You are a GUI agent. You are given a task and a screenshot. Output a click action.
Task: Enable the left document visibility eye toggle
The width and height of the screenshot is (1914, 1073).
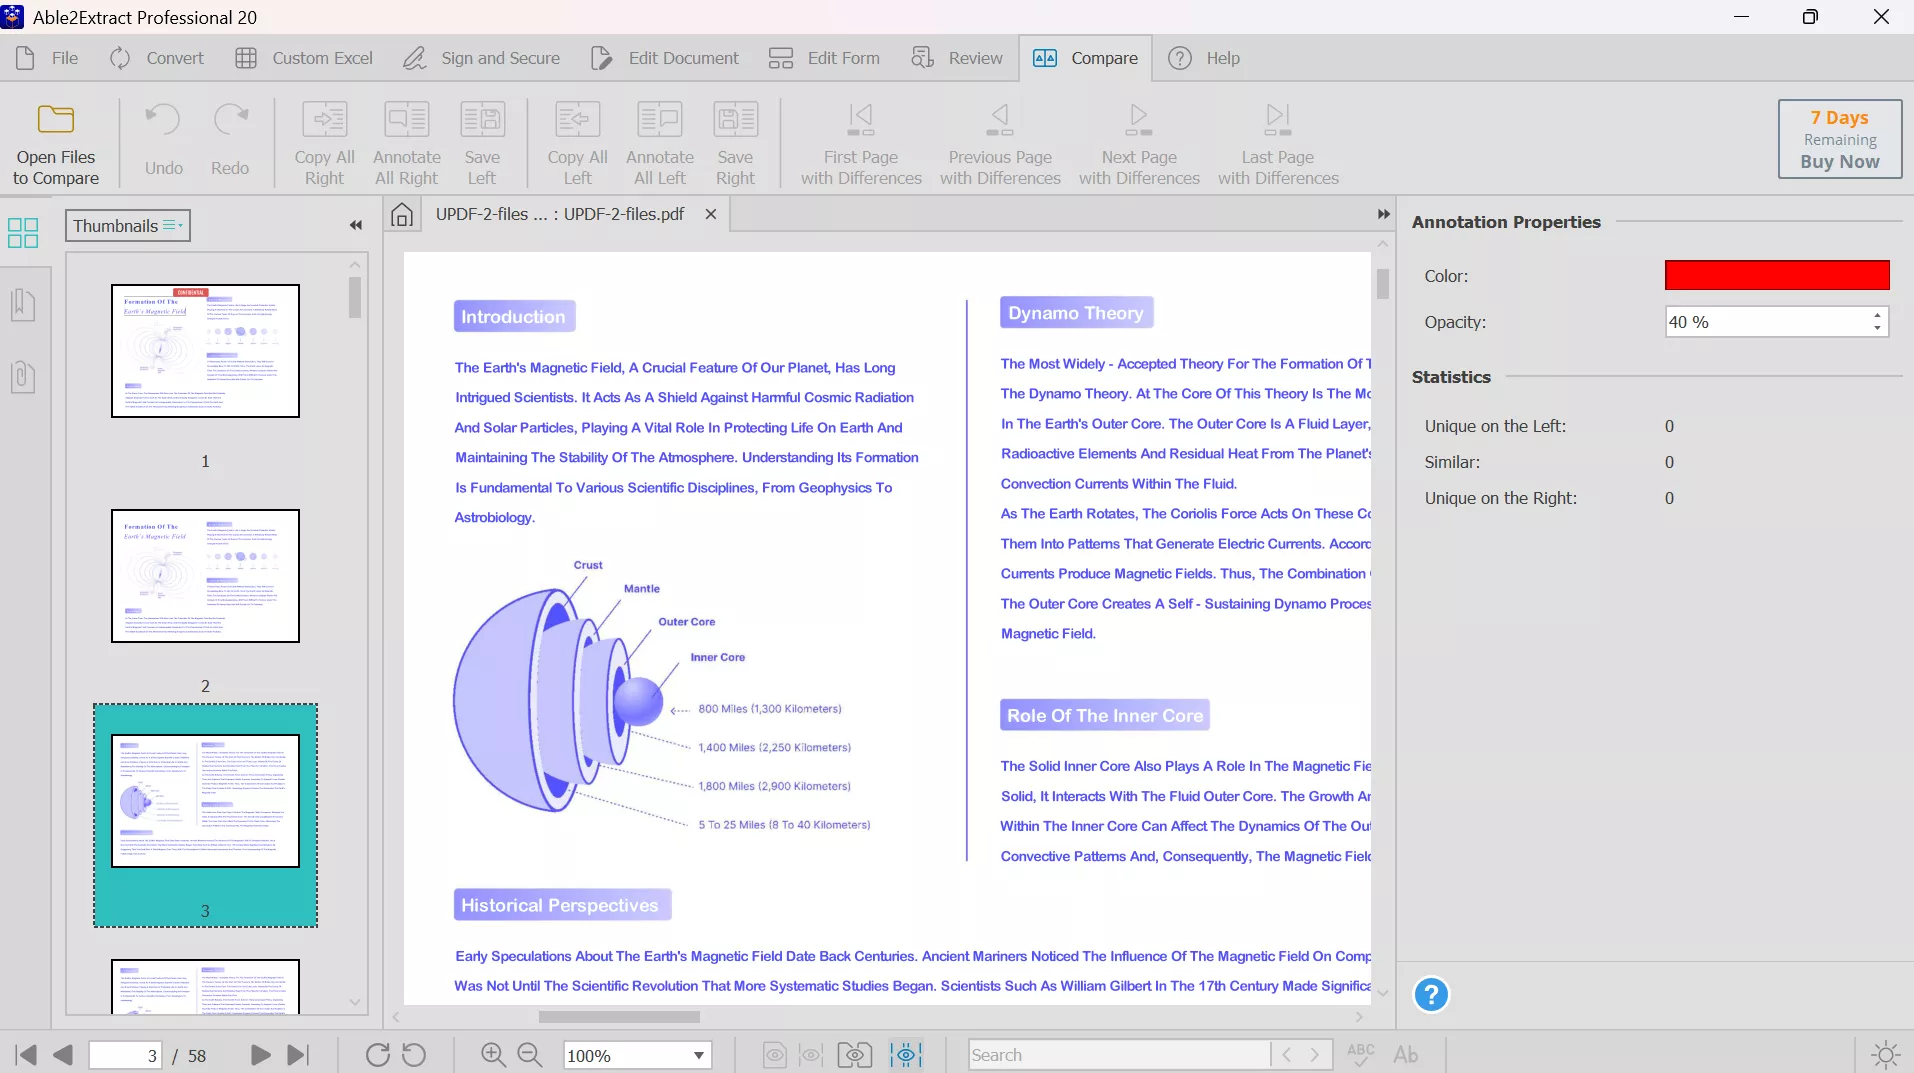[x=773, y=1054]
